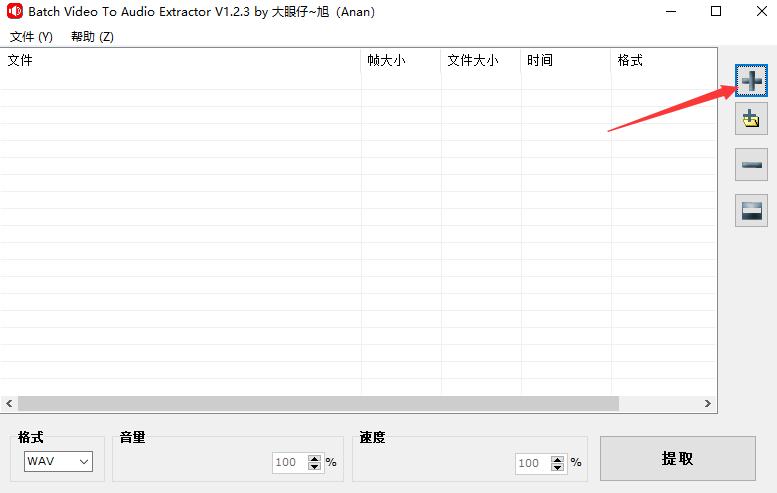The image size is (777, 493).
Task: Click the 提取 extract button
Action: [677, 458]
